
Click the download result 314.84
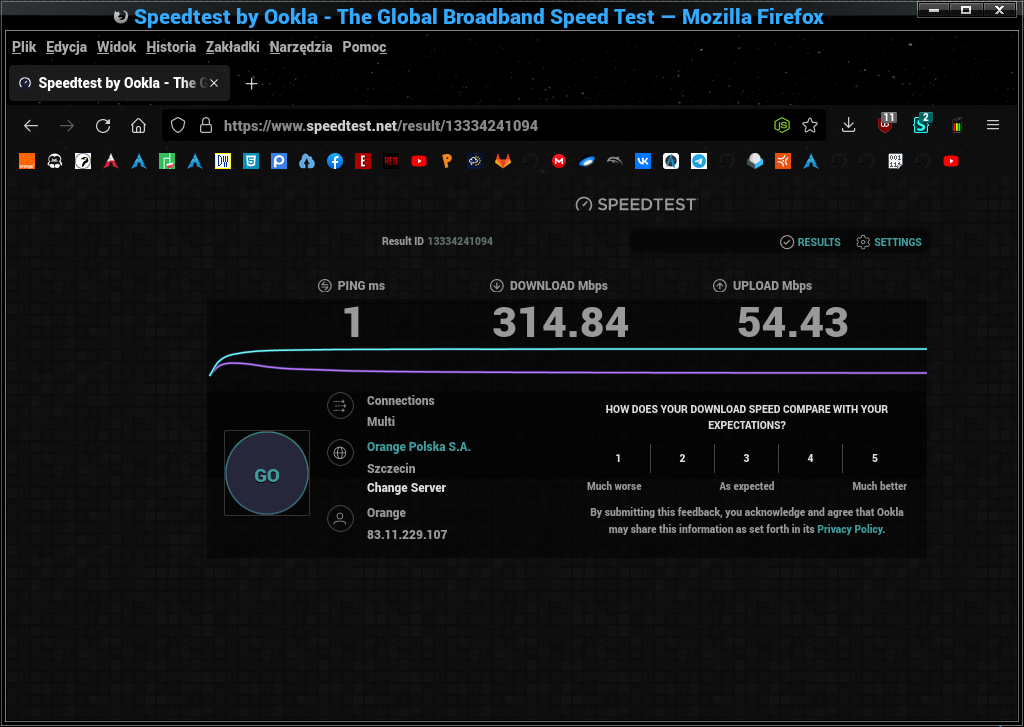pyautogui.click(x=560, y=322)
